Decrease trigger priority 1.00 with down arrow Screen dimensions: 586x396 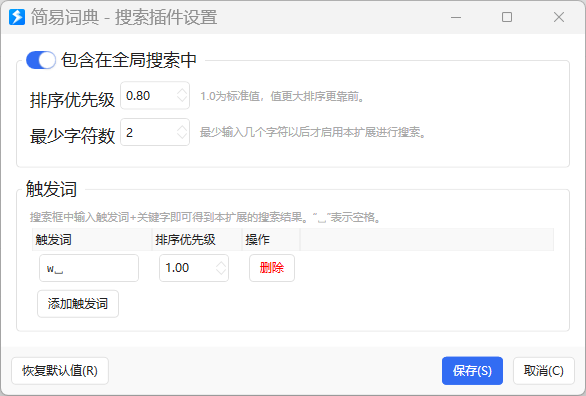[221, 272]
